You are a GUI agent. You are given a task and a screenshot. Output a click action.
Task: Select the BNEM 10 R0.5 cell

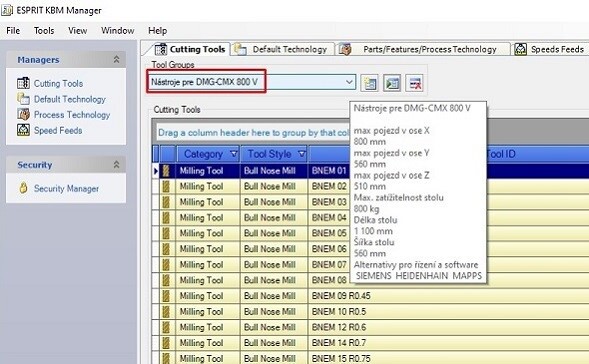[x=448, y=312]
